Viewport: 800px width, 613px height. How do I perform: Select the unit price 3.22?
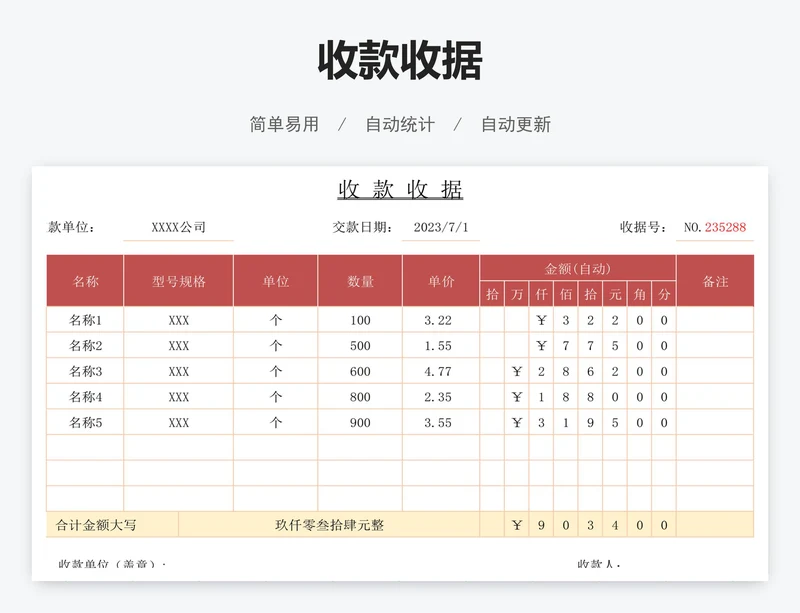pyautogui.click(x=441, y=320)
